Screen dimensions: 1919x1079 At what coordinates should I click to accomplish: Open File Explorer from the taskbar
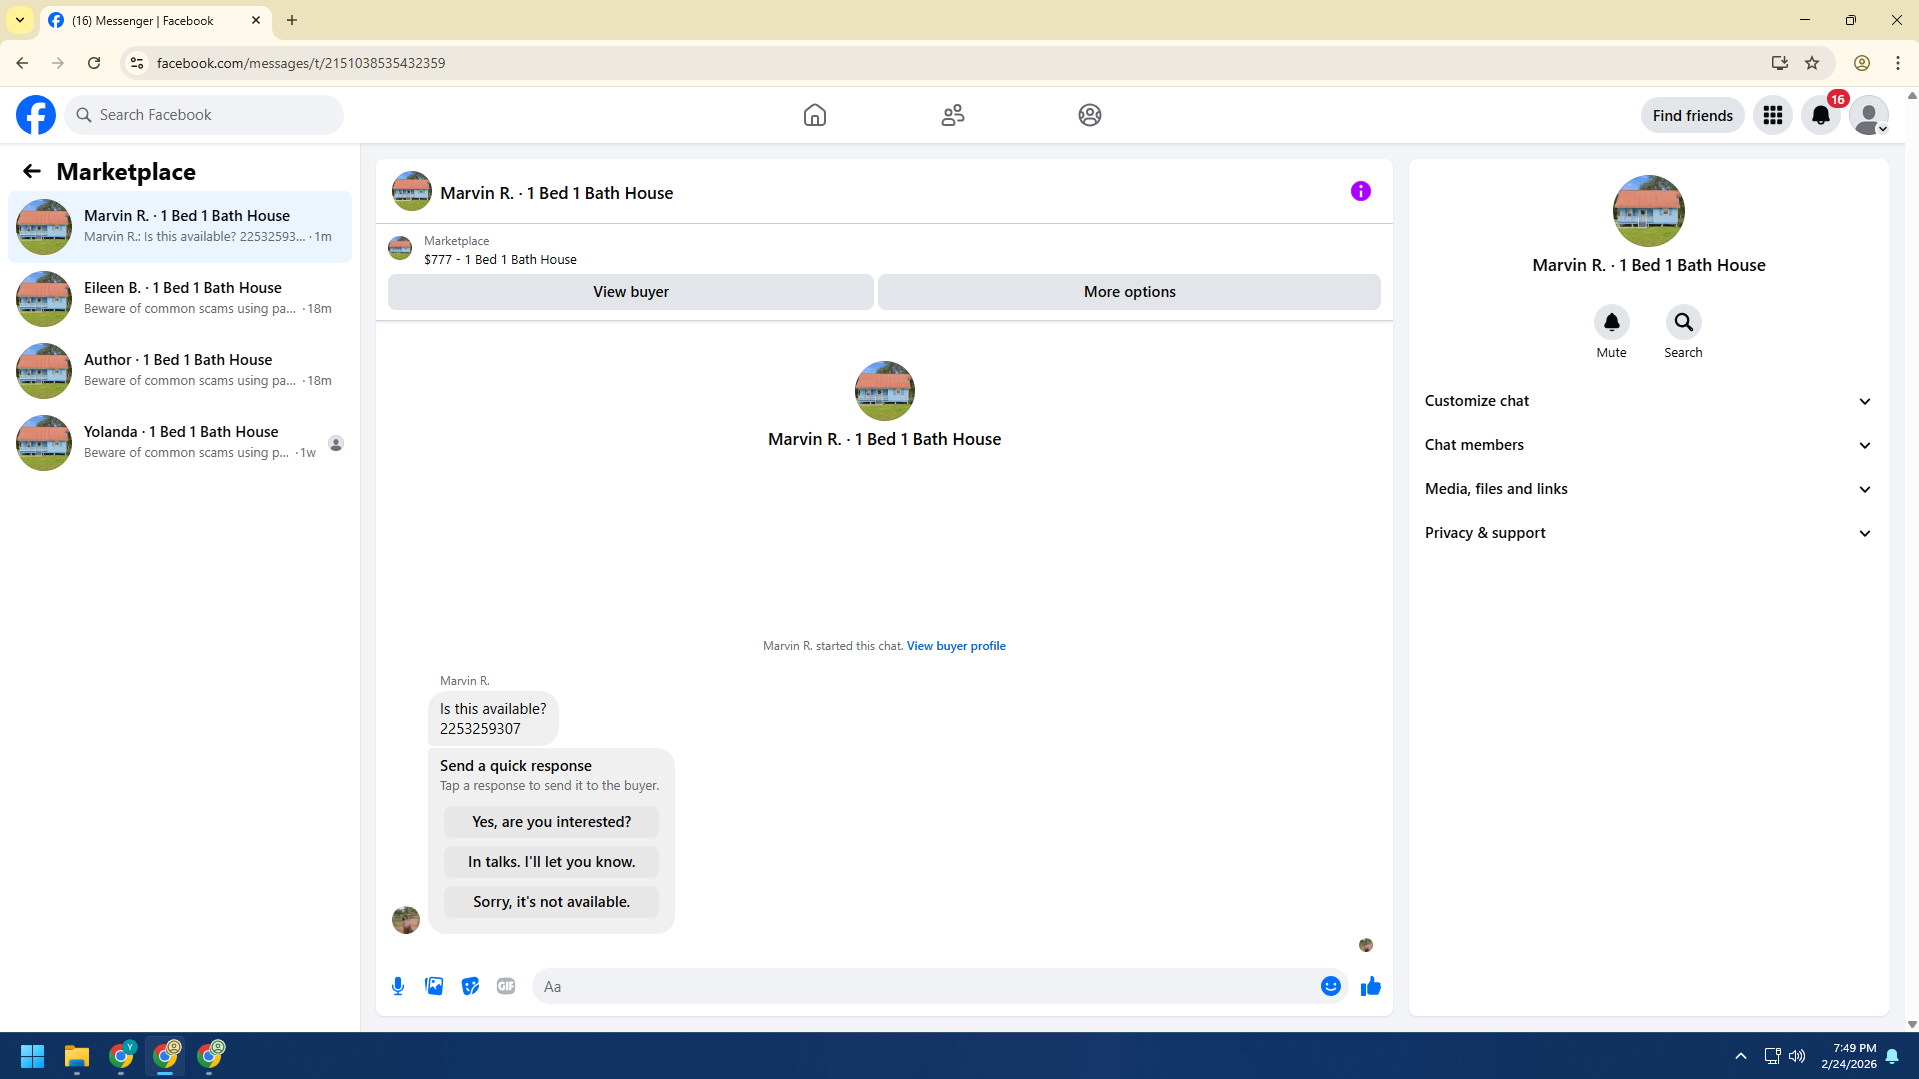(x=77, y=1056)
